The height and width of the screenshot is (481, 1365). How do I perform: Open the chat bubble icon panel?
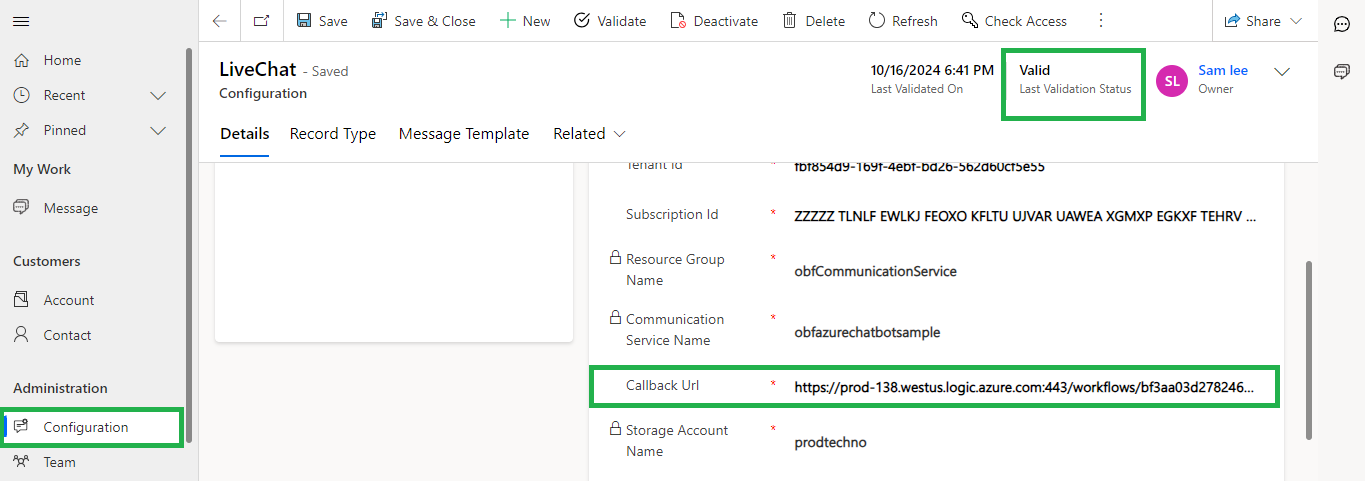coord(1342,23)
